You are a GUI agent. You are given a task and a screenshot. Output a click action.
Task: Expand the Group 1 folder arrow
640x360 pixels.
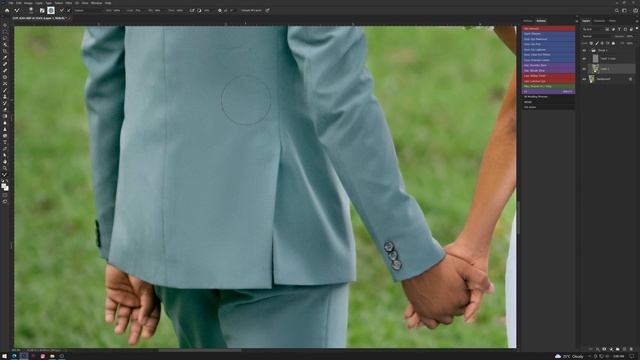[x=589, y=50]
